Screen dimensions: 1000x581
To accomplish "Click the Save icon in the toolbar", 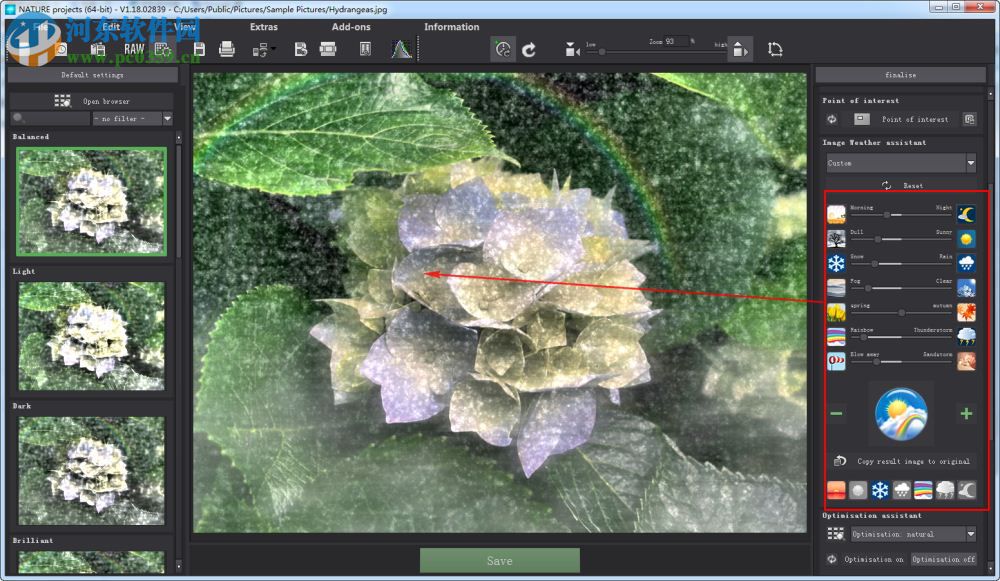I will point(201,48).
